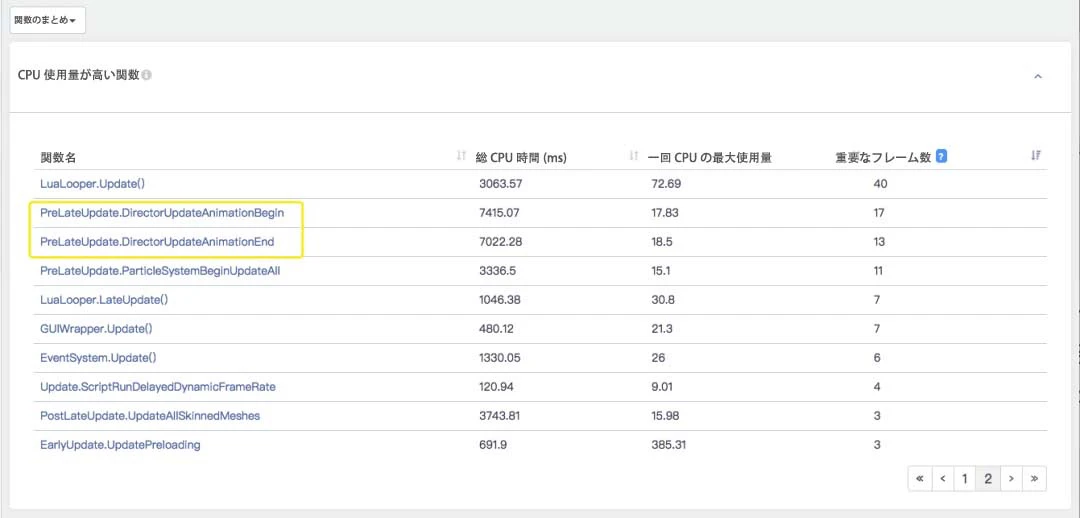Go to previous page pagination button
This screenshot has width=1080, height=518.
pos(943,479)
